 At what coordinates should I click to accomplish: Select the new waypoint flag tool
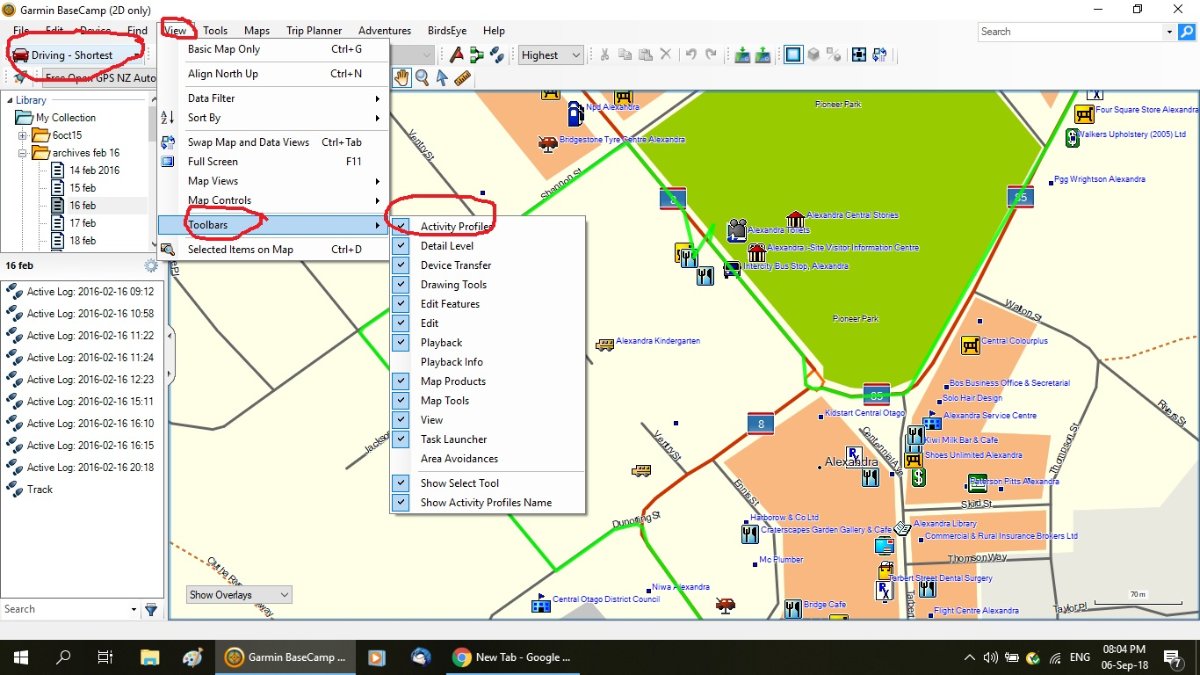pyautogui.click(x=457, y=55)
